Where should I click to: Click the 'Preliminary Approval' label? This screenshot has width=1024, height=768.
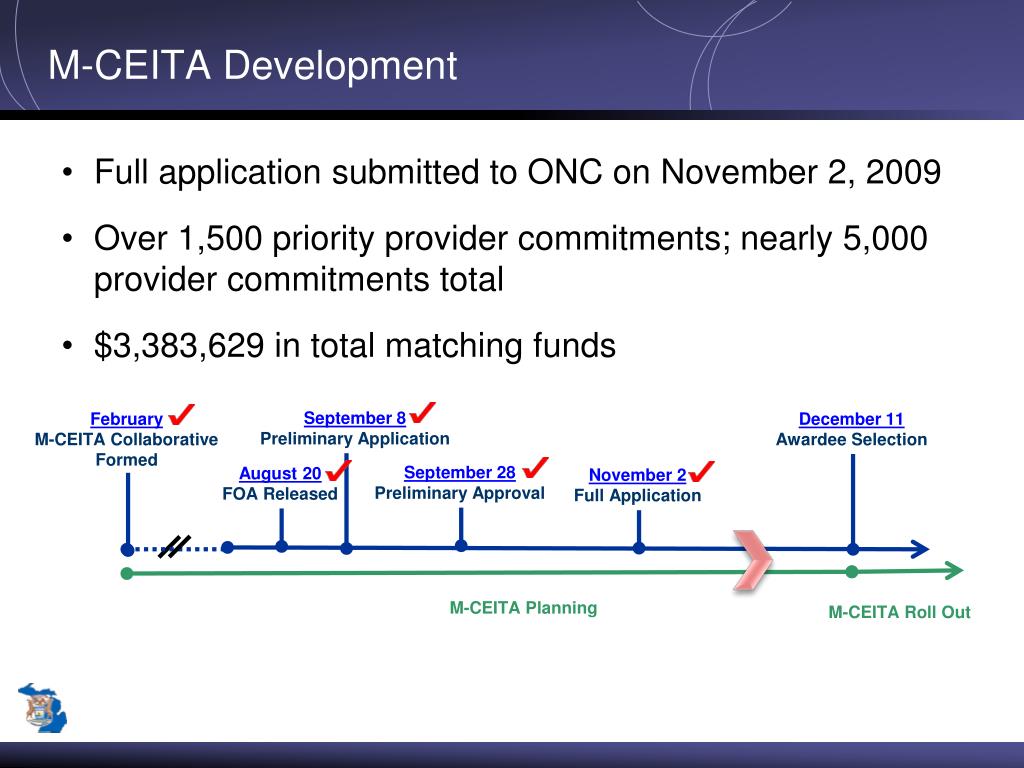pyautogui.click(x=459, y=493)
